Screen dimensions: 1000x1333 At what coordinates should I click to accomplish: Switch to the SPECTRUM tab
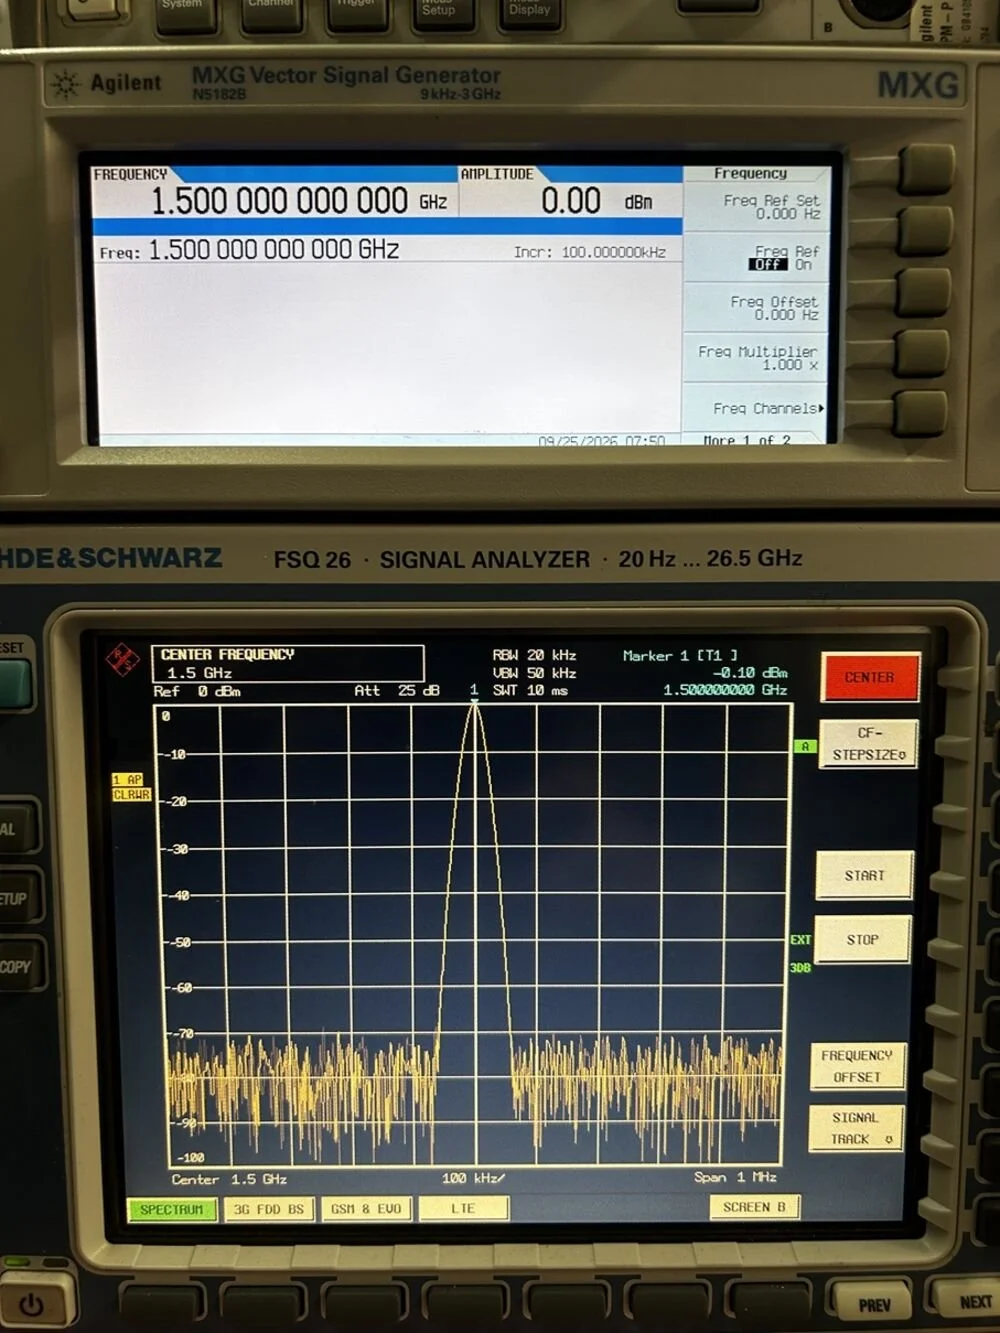click(171, 1210)
